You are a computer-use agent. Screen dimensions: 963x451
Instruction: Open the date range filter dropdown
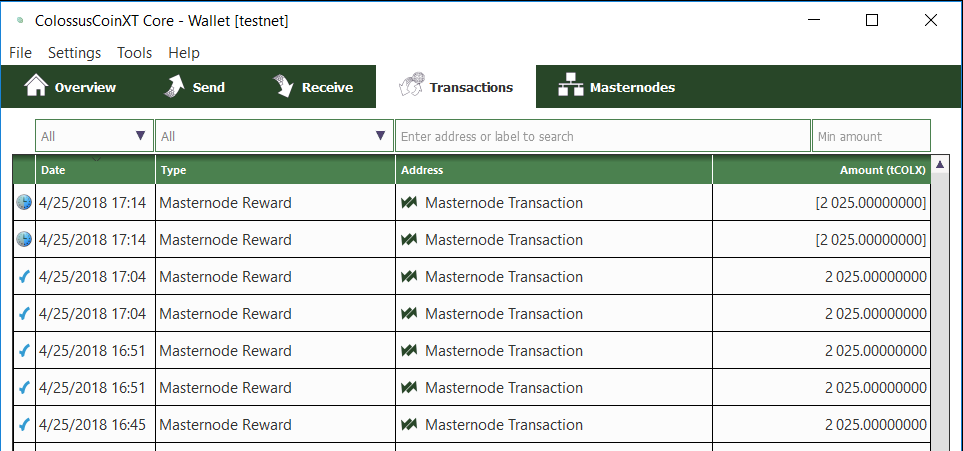(95, 136)
